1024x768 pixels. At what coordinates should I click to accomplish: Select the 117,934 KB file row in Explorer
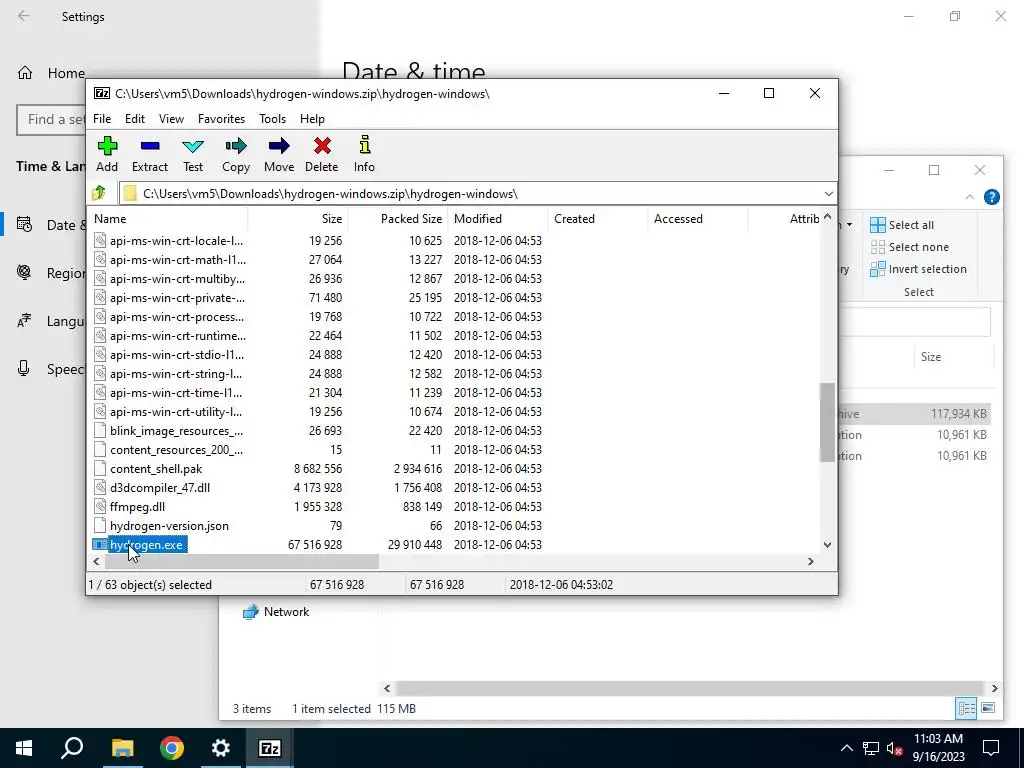tap(914, 413)
